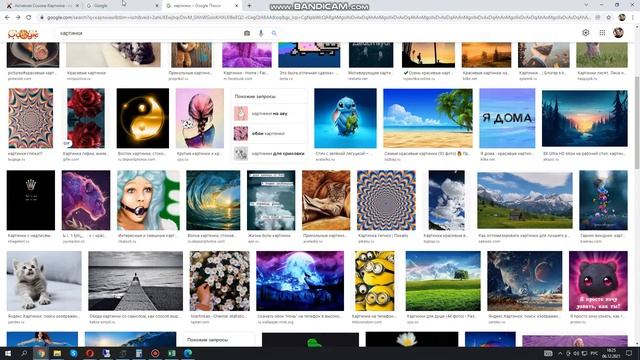Image resolution: width=640 pixels, height=360 pixels.
Task: Open the green field with lone tree image
Action: coord(443,281)
